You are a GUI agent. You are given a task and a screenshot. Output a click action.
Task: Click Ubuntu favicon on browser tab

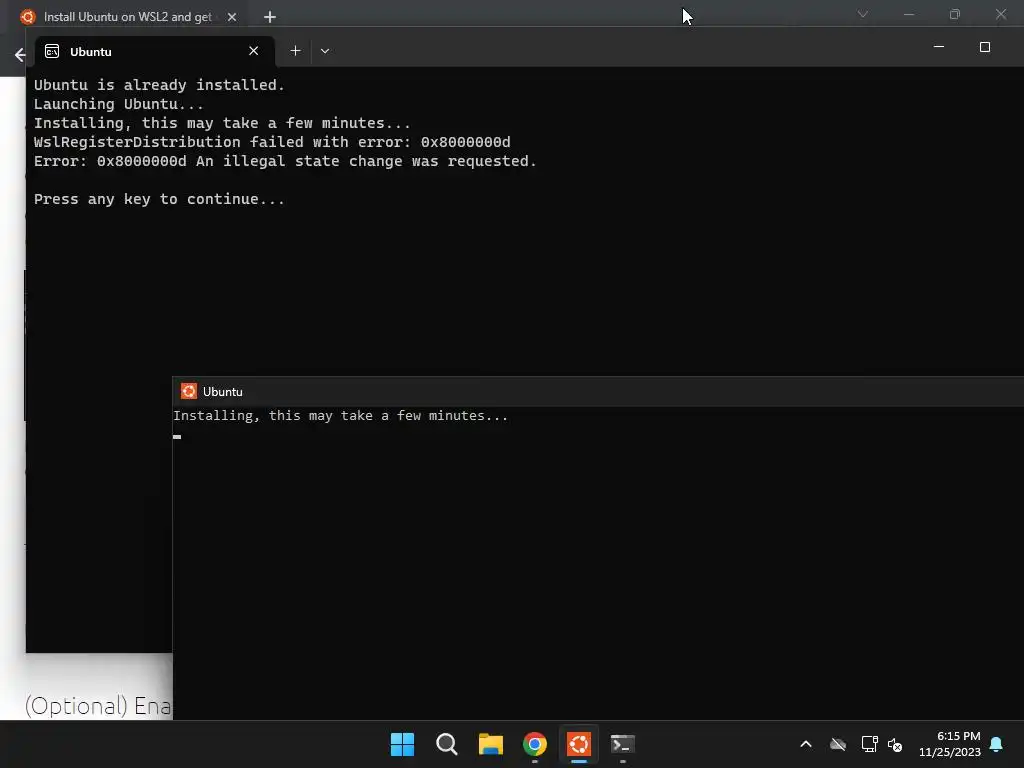[x=27, y=17]
